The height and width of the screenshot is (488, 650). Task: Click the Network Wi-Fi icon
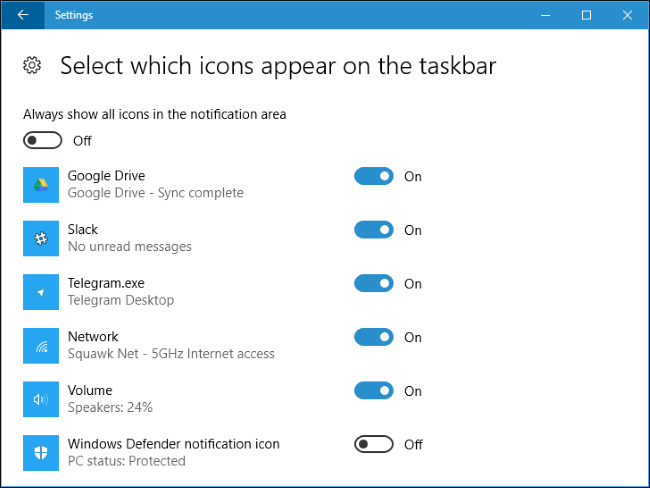[41, 345]
